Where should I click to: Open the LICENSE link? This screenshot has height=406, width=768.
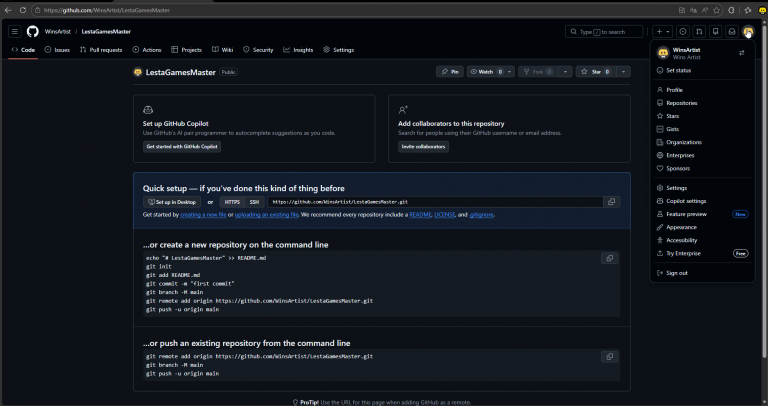[x=445, y=215]
